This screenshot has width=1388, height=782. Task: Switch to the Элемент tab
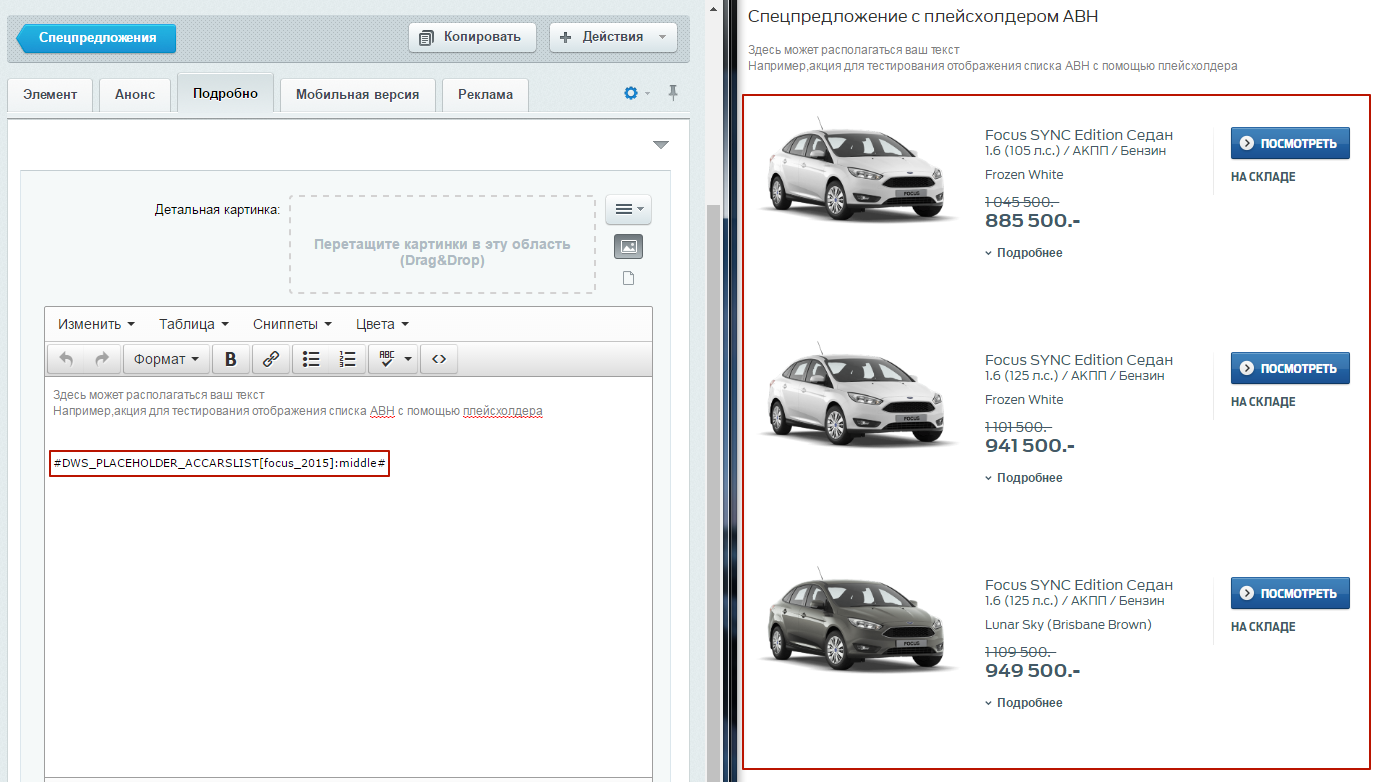50,94
